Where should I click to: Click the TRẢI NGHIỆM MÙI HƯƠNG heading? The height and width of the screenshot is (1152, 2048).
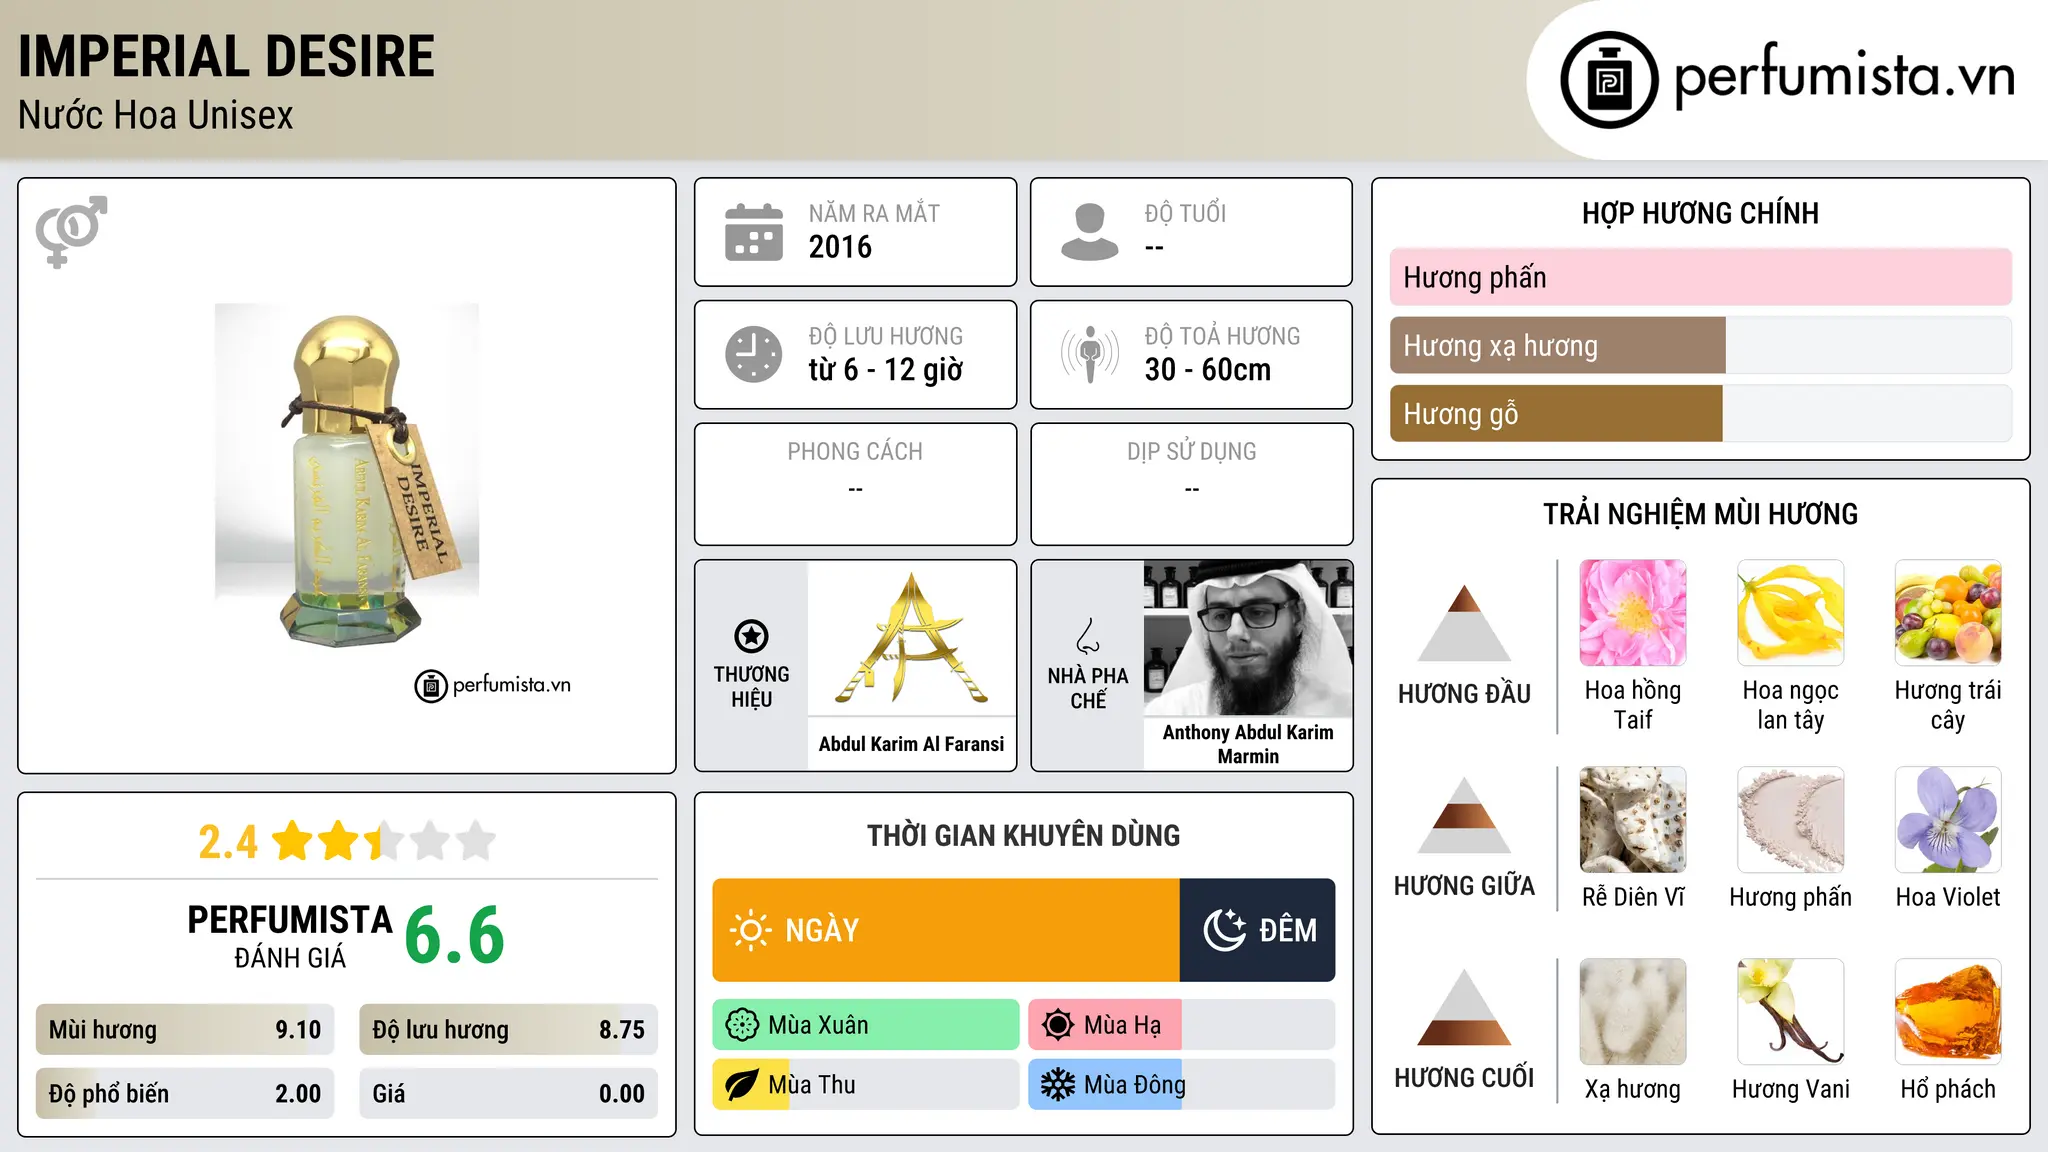(x=1700, y=514)
